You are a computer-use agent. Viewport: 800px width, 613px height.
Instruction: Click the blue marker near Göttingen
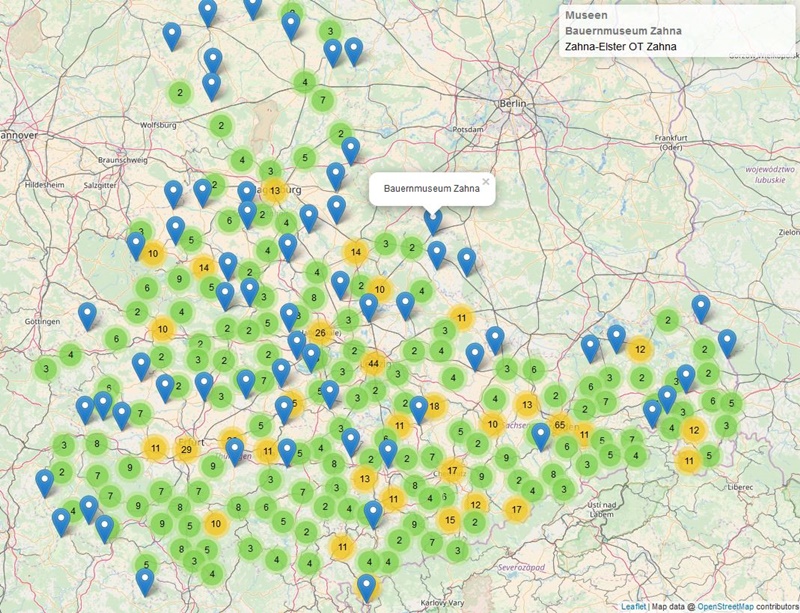[87, 310]
